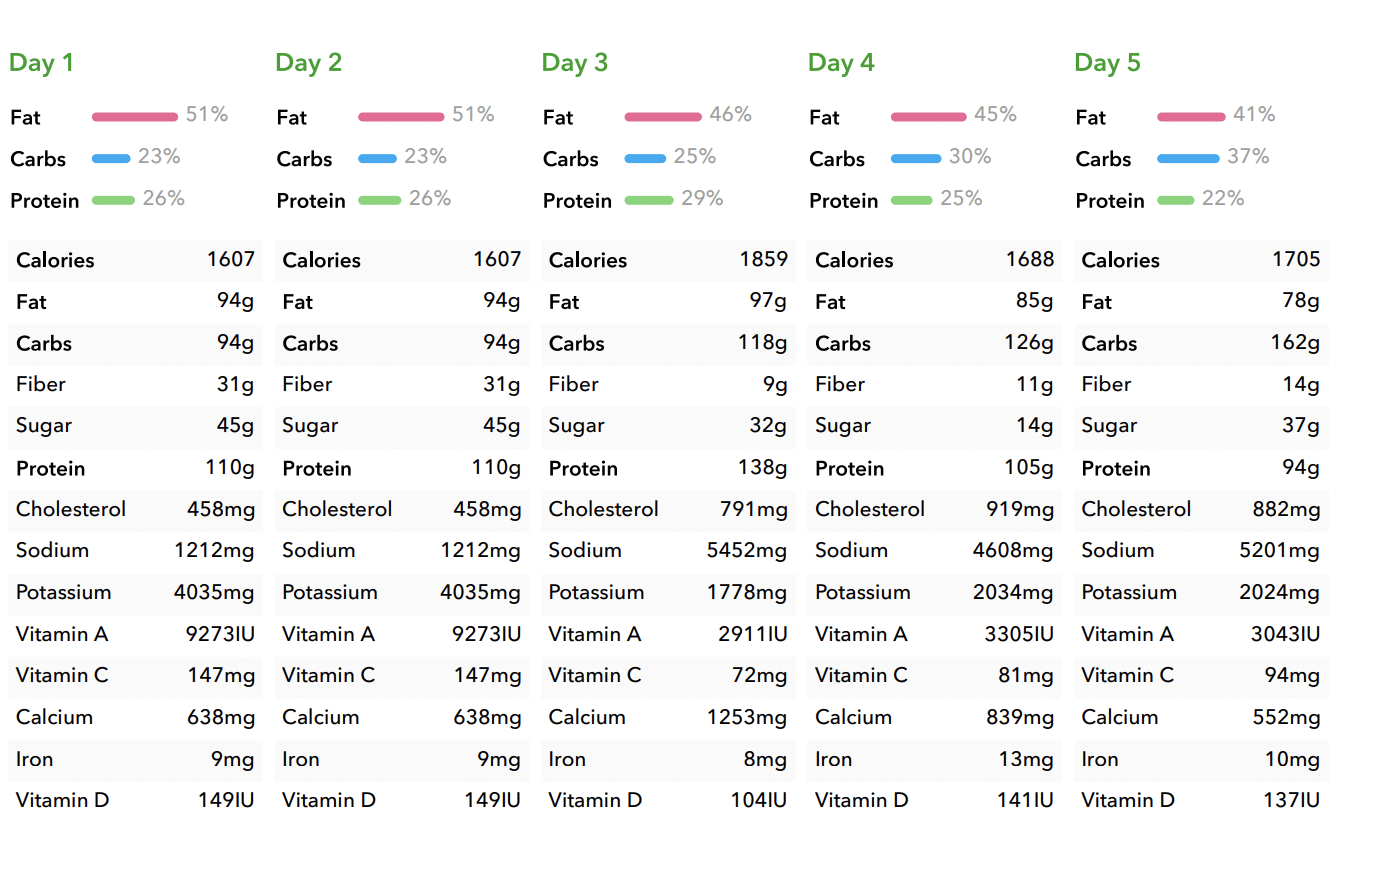Image resolution: width=1386 pixels, height=872 pixels.
Task: Click Day 4 Cholesterol value 919mg
Action: point(1019,509)
